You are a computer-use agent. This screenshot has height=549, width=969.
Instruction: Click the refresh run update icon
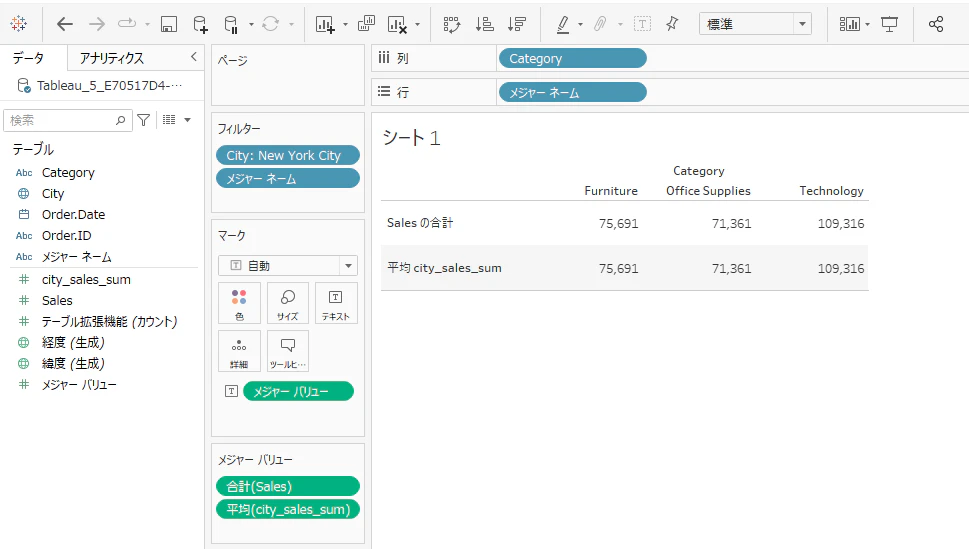[x=270, y=24]
